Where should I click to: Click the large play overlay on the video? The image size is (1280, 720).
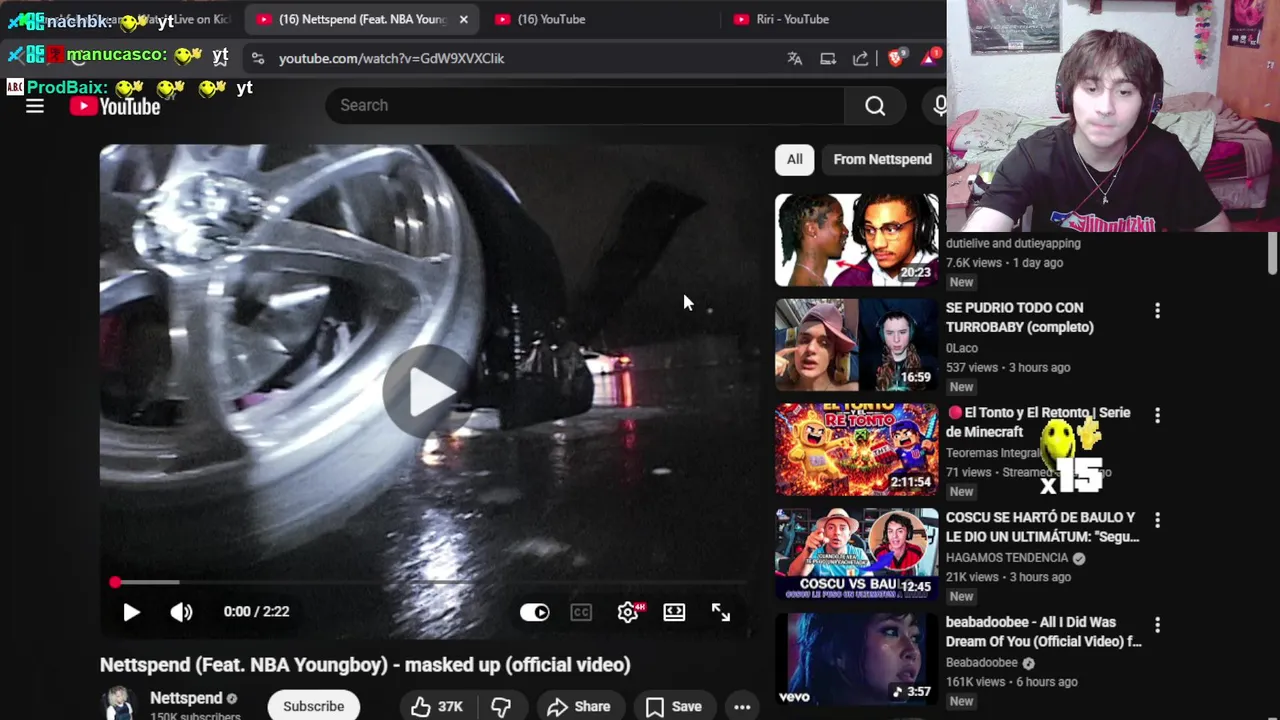430,392
